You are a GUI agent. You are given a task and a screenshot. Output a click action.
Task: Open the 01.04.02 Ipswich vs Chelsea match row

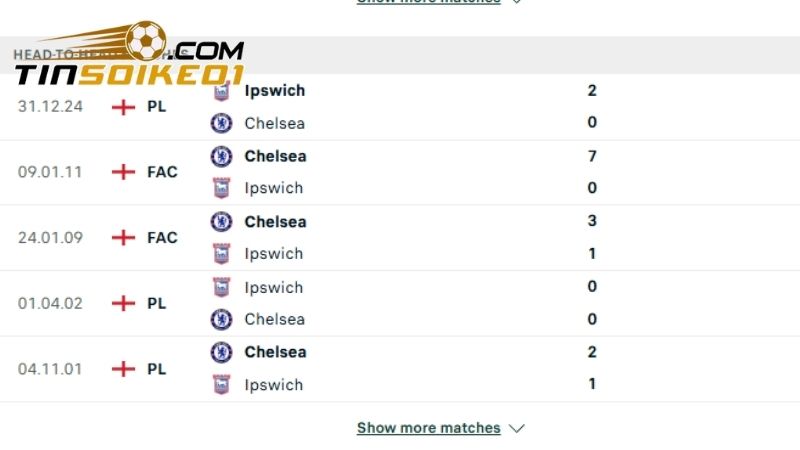coord(400,303)
